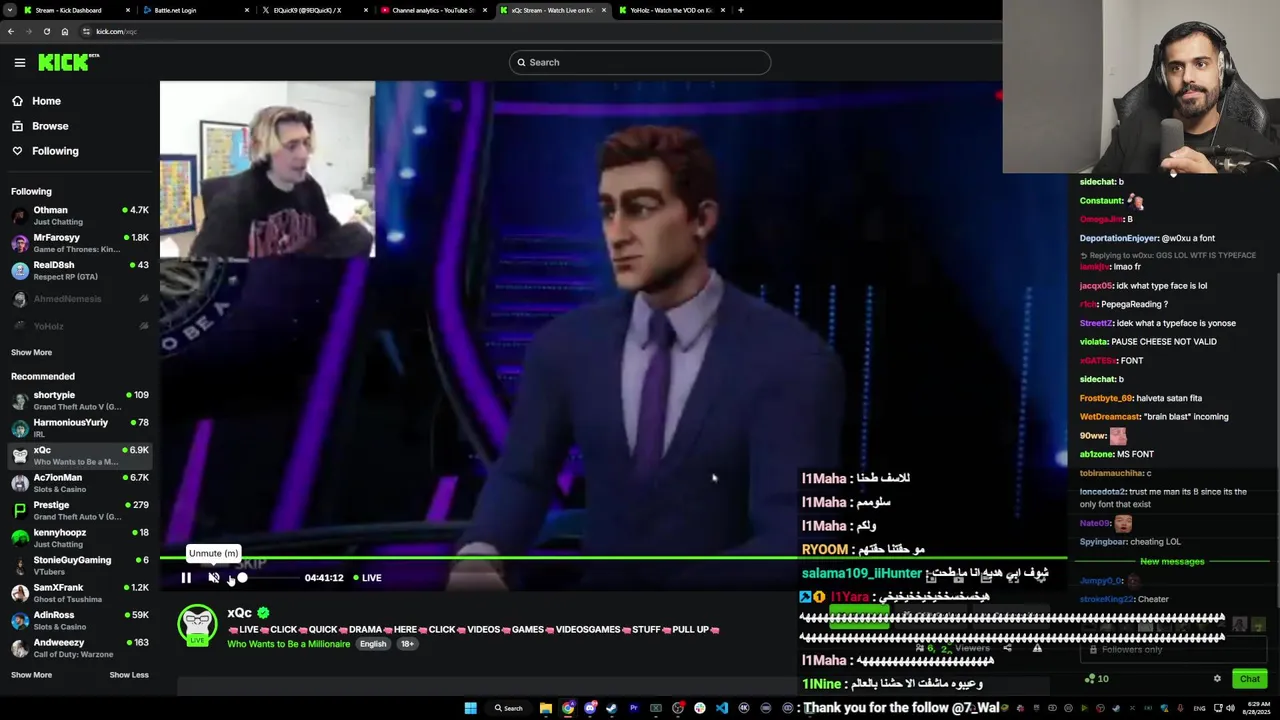Click the kick.com address bar

[x=540, y=31]
